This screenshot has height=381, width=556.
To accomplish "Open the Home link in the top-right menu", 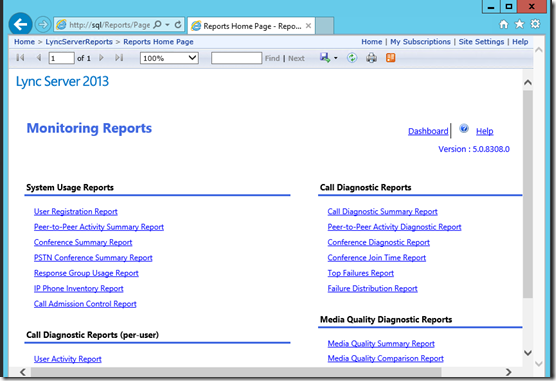I will click(372, 42).
